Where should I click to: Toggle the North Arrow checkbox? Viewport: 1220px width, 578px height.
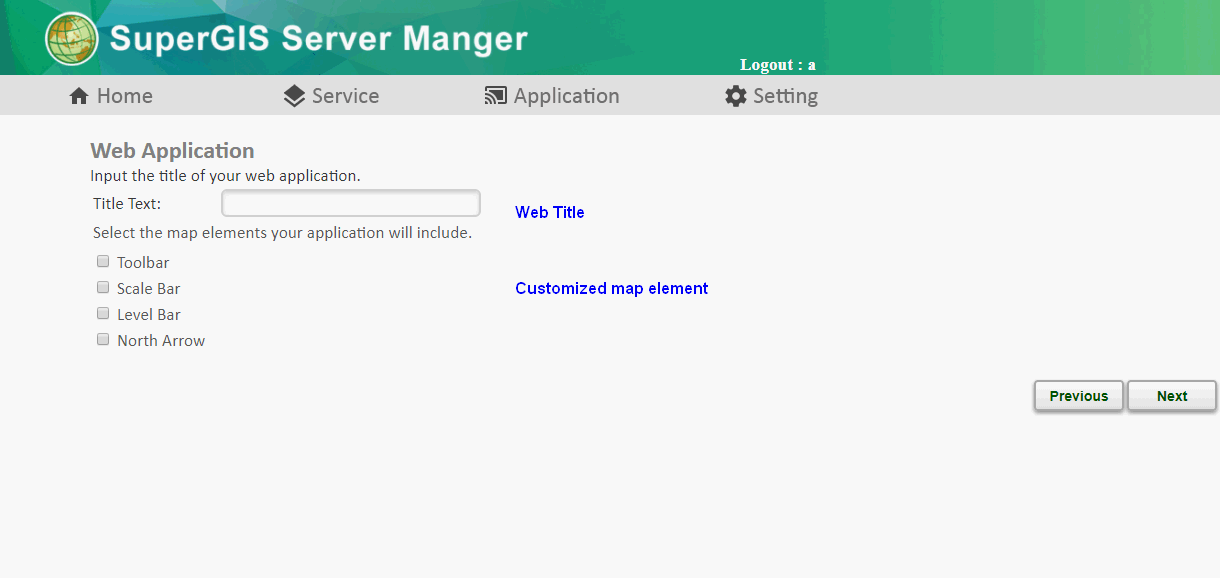click(x=103, y=339)
